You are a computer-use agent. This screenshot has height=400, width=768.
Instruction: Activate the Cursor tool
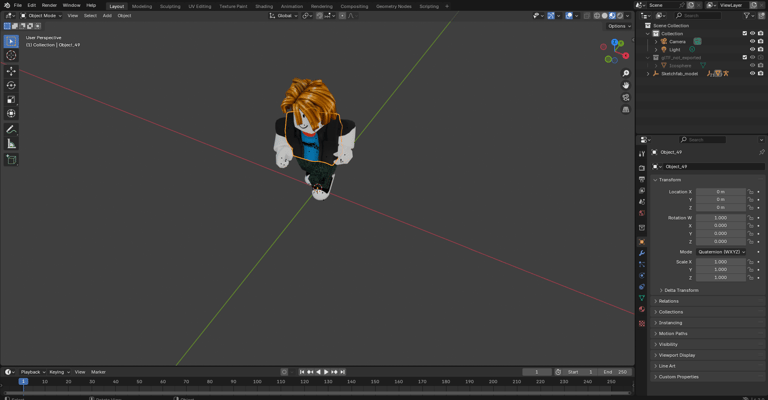(x=11, y=55)
